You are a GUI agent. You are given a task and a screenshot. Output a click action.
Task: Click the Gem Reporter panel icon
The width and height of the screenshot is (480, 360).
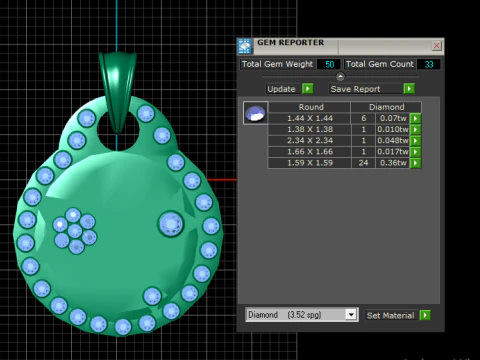(245, 46)
